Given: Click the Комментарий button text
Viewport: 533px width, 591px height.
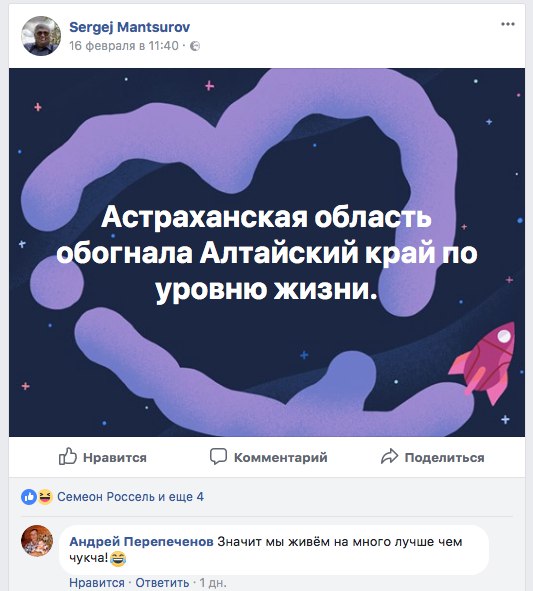Looking at the screenshot, I should [280, 457].
